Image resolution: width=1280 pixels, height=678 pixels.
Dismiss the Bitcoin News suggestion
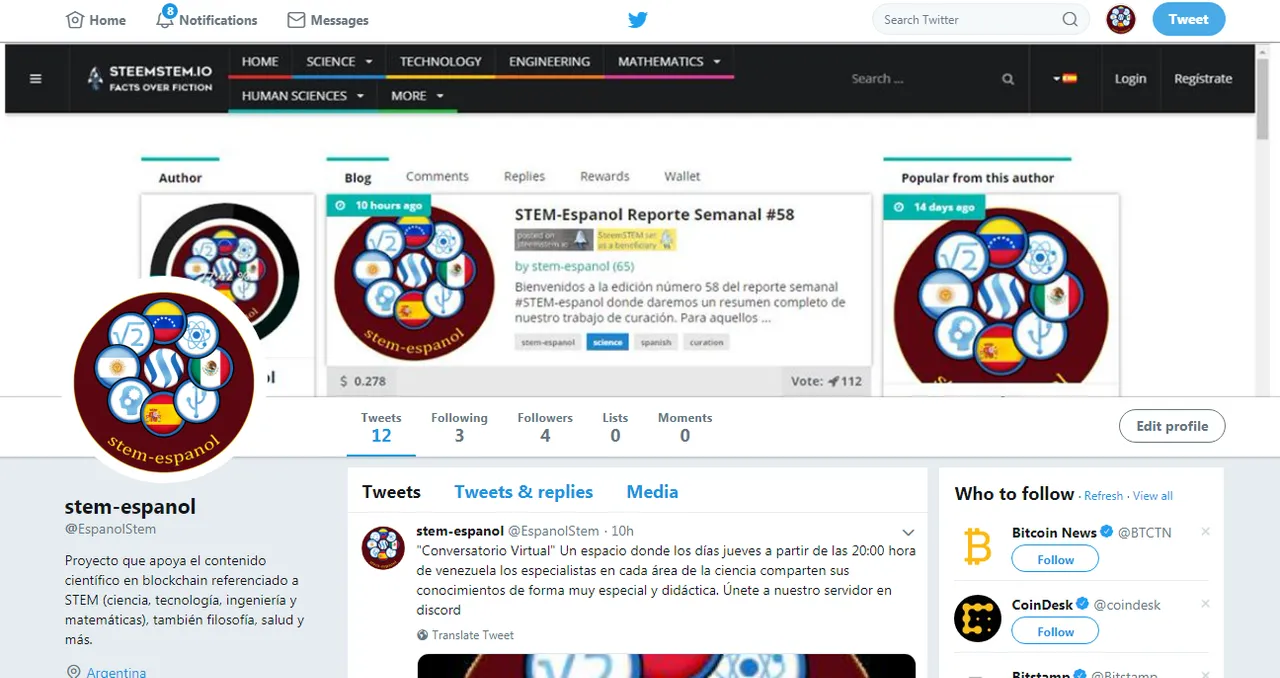[1205, 532]
